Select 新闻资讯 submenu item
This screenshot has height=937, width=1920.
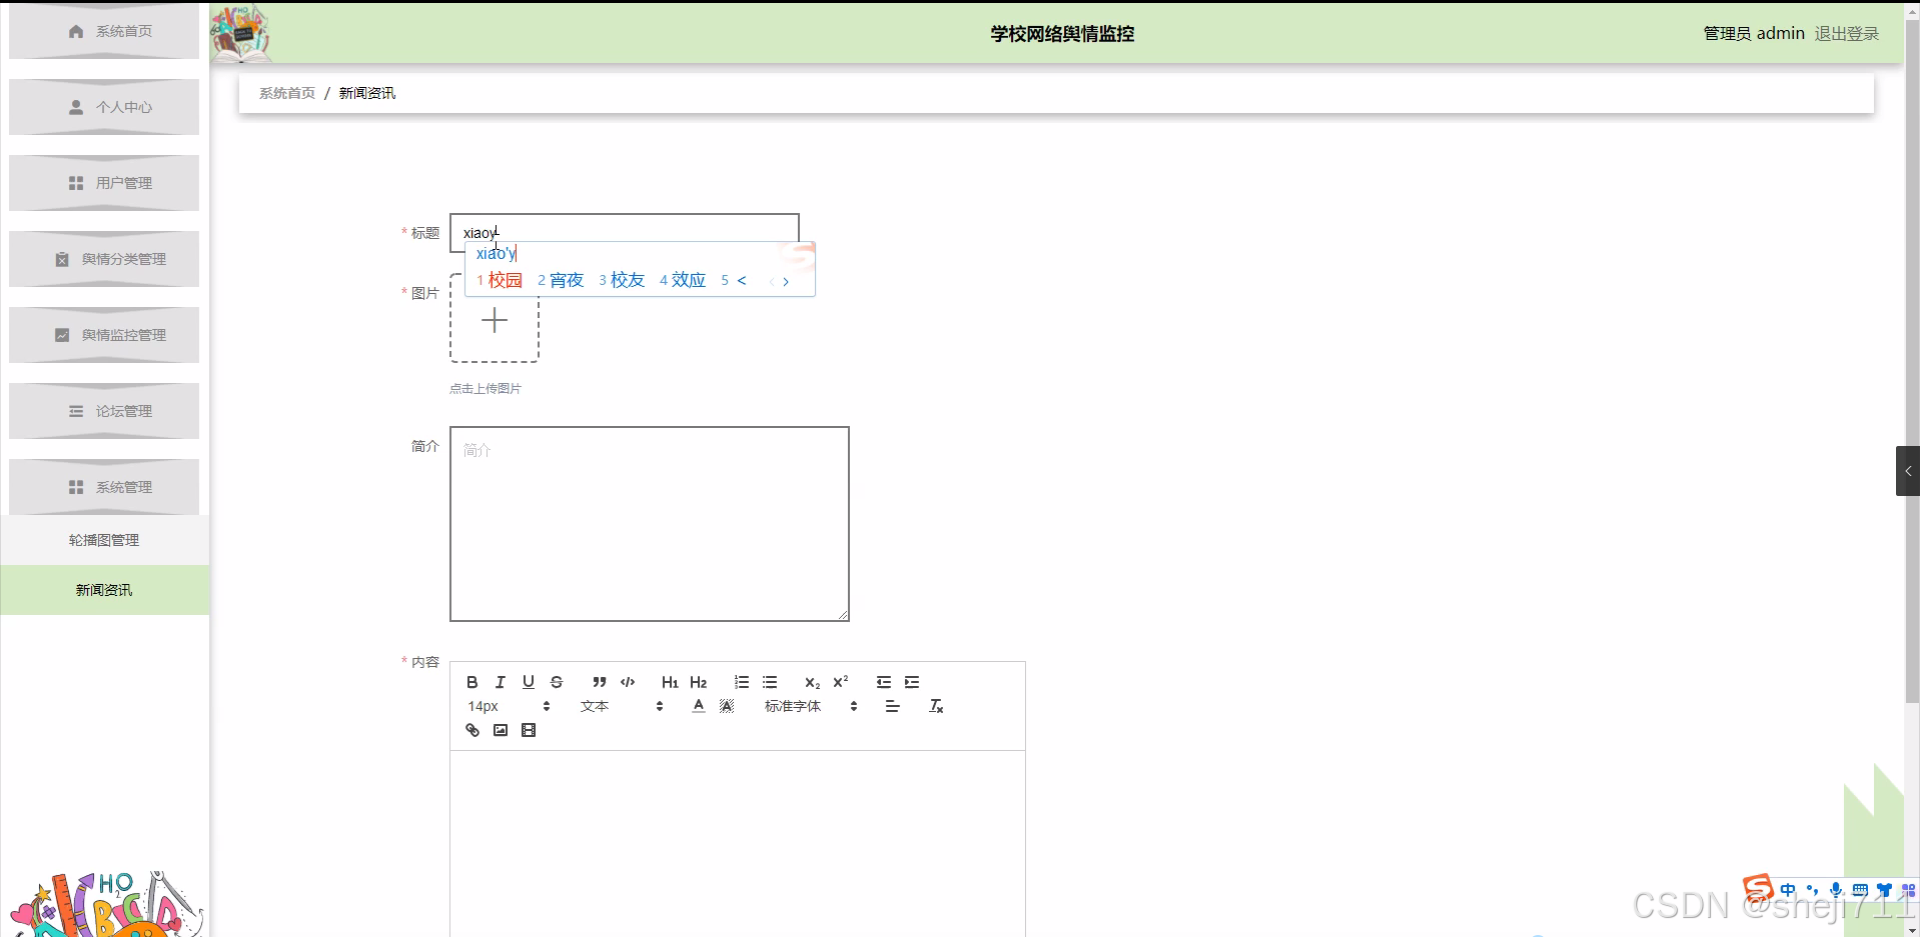104,590
